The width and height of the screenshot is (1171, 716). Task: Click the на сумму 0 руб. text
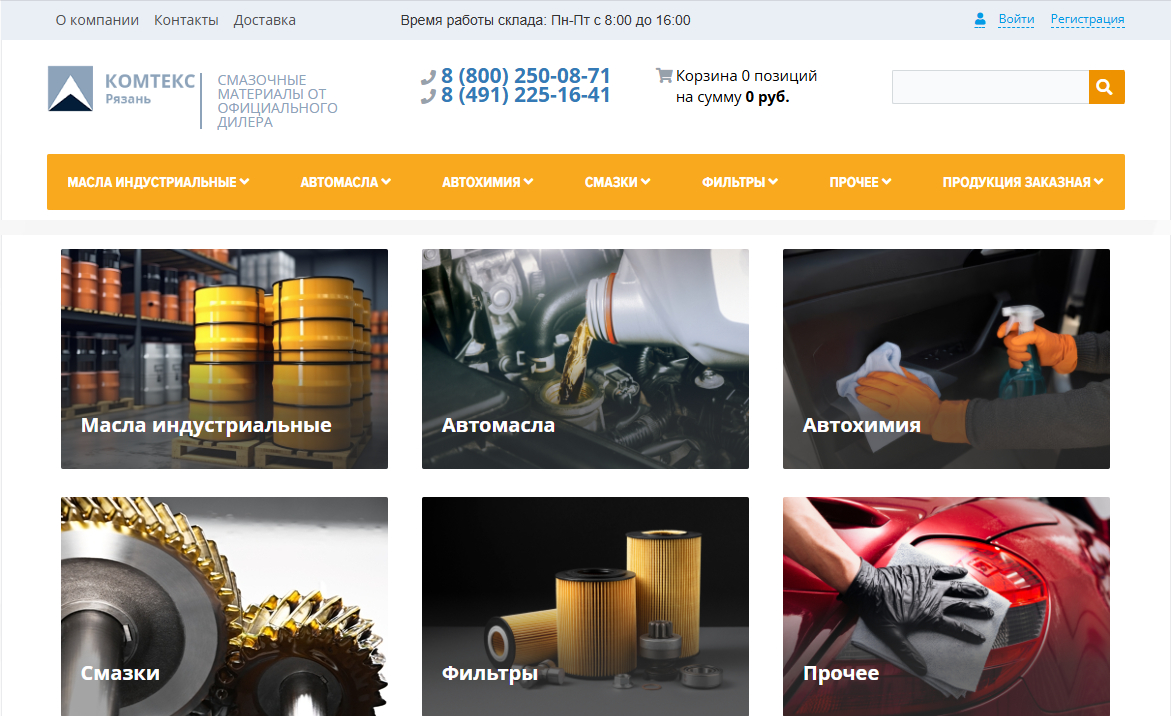[x=733, y=97]
